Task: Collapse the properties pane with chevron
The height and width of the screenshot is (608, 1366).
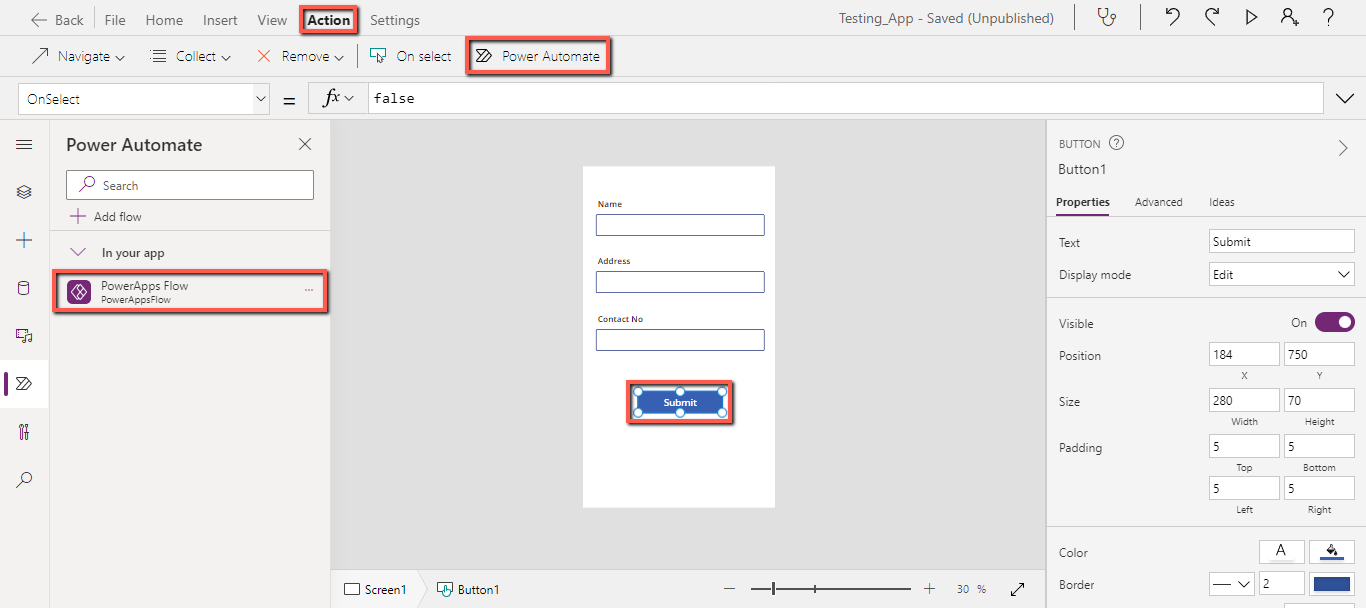Action: coord(1343,148)
